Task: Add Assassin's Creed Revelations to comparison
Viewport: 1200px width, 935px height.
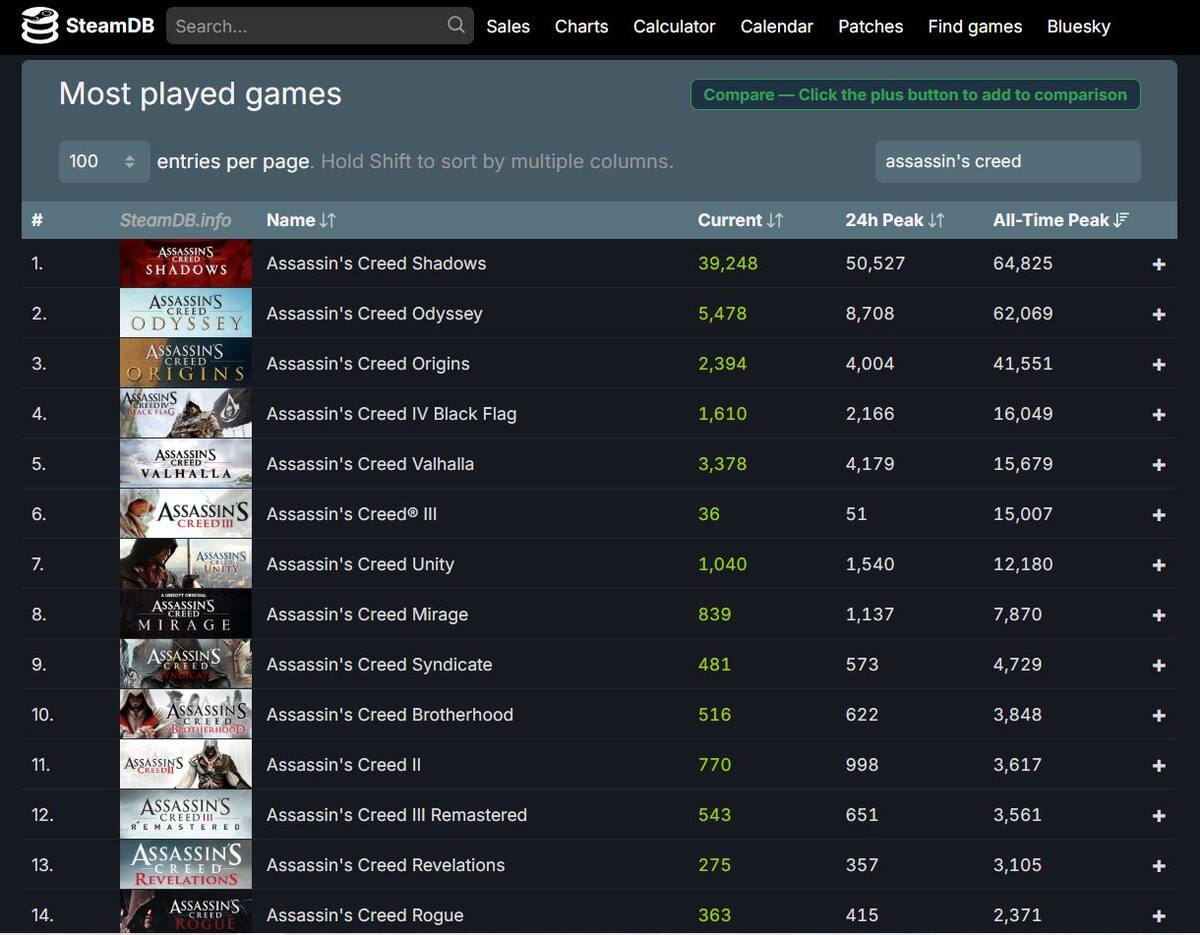Action: tap(1159, 865)
